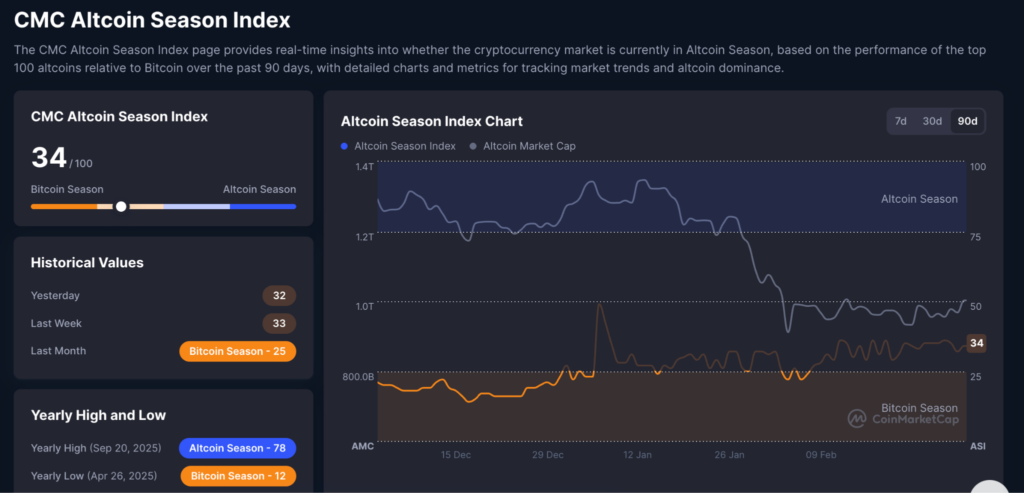Switch chart range to 7d
The image size is (1024, 493).
click(x=900, y=121)
